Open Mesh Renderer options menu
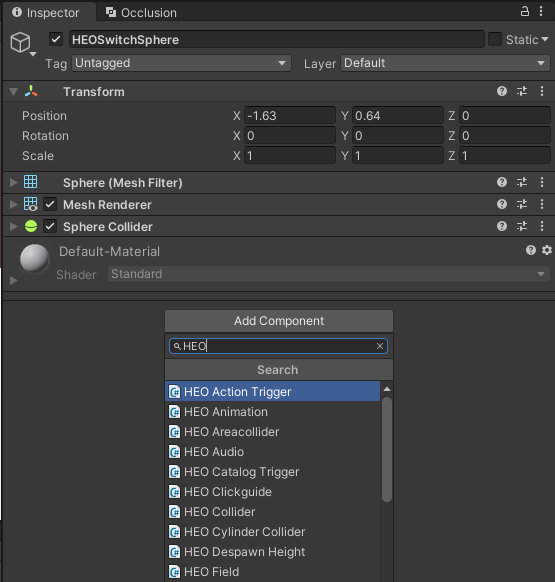 [x=542, y=204]
